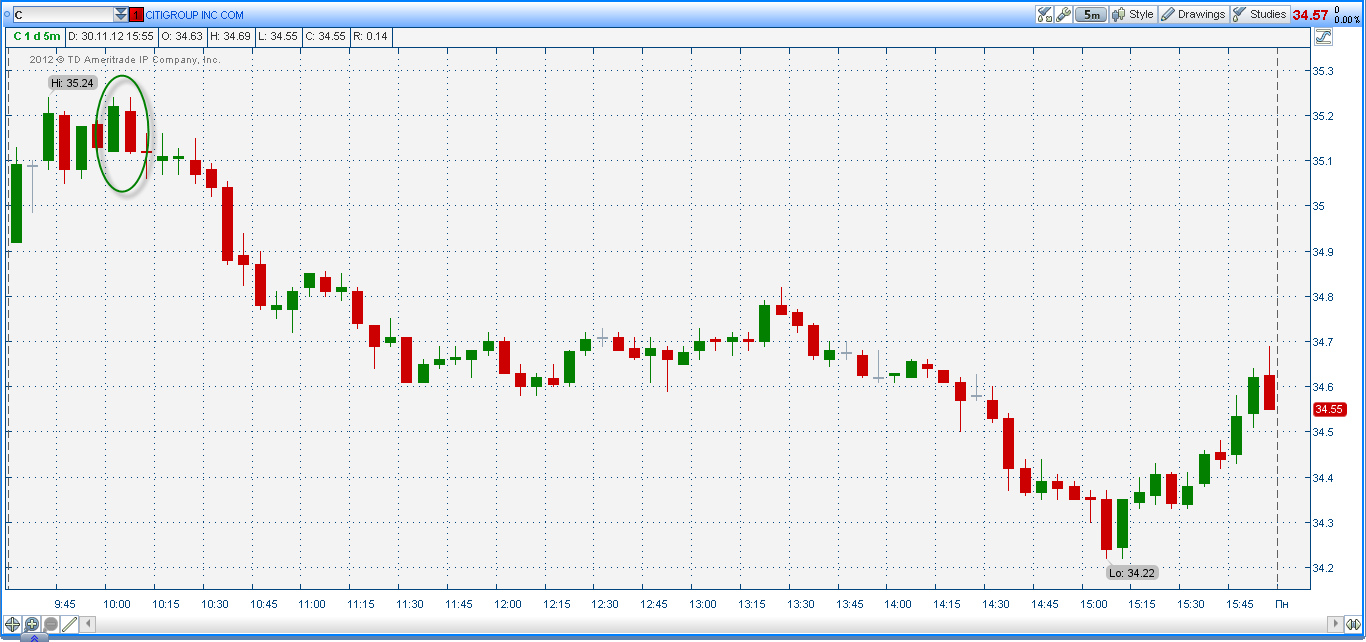Click the red number 1 linking box
This screenshot has height=642, width=1366.
[x=136, y=15]
